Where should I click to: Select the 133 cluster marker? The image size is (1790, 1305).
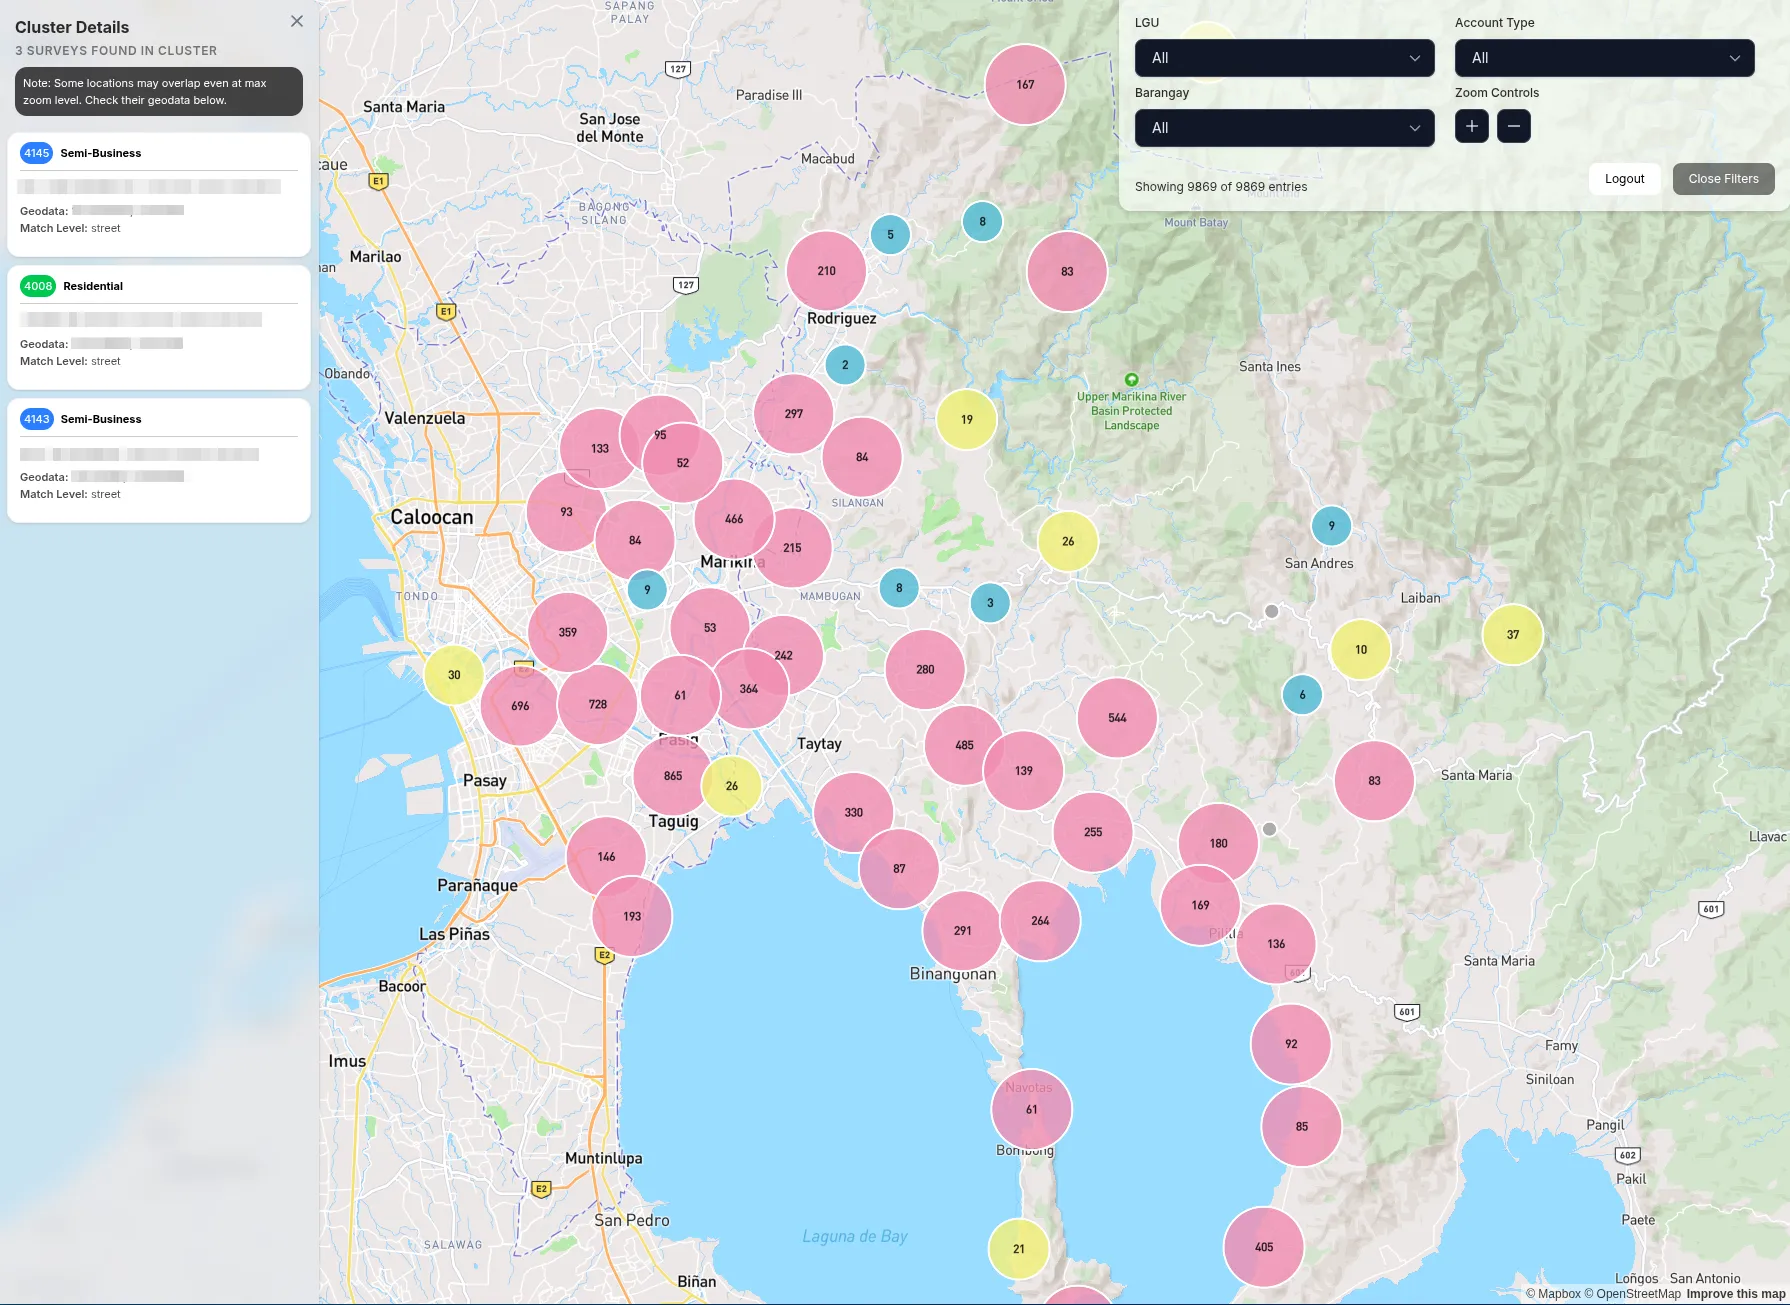point(599,449)
